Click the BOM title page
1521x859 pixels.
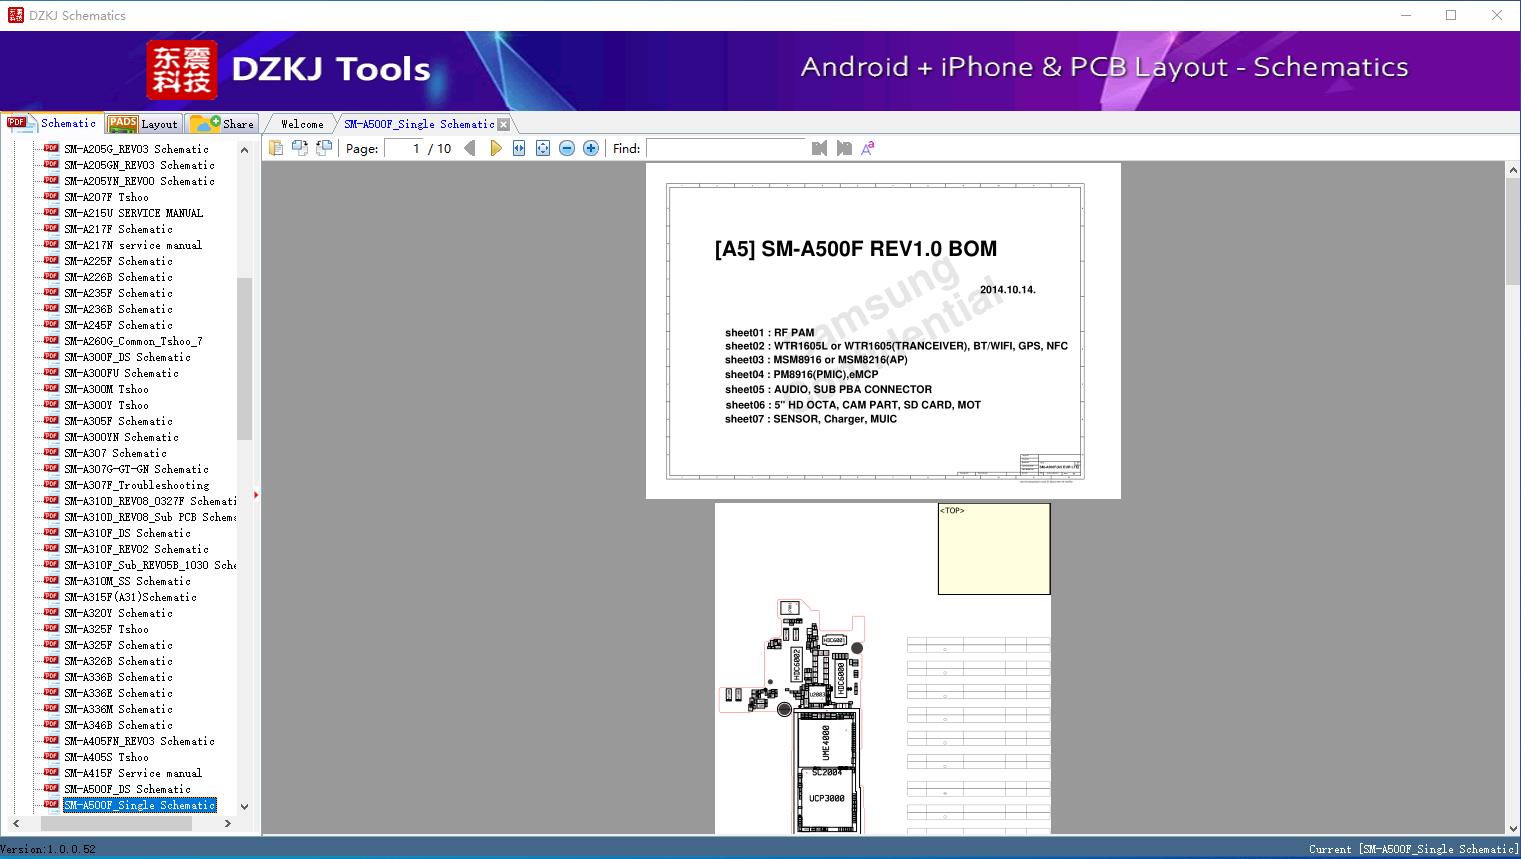coord(883,331)
